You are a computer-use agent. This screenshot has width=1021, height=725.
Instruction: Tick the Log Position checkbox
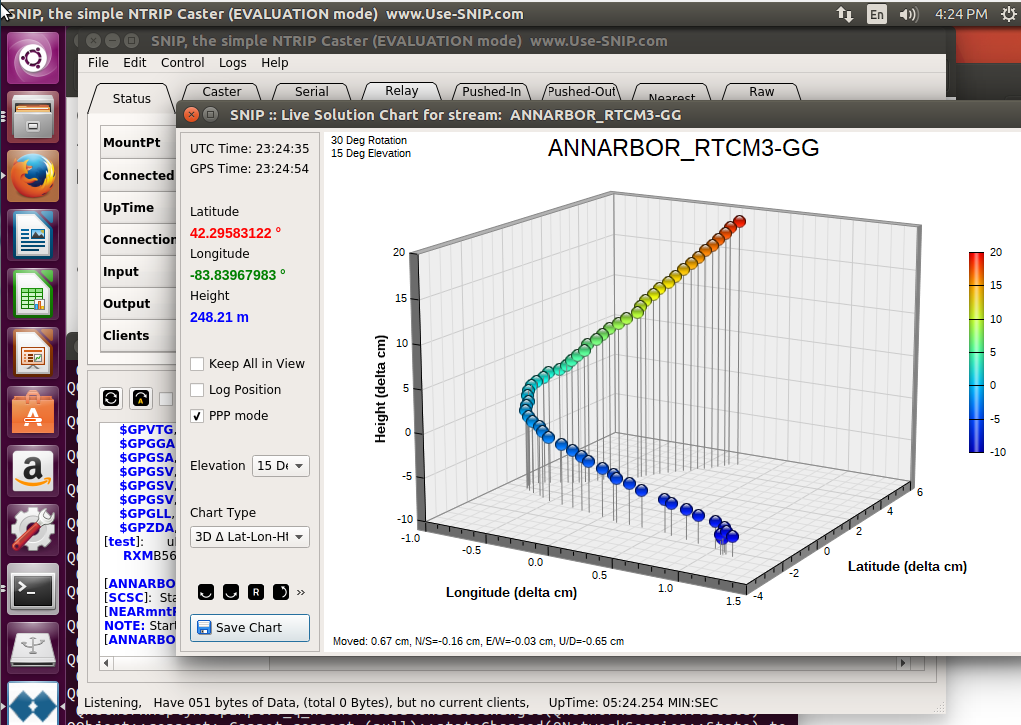click(x=197, y=390)
